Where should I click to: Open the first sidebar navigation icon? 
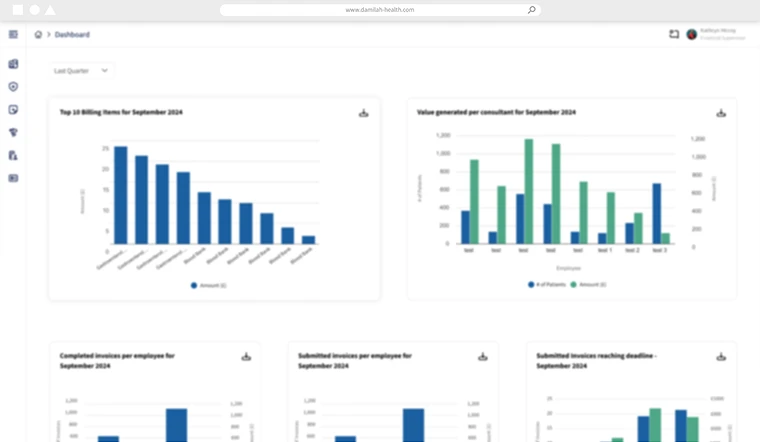pyautogui.click(x=13, y=64)
